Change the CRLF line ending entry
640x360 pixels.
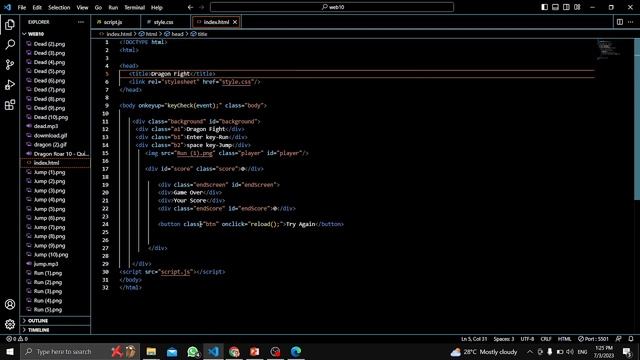coord(546,339)
